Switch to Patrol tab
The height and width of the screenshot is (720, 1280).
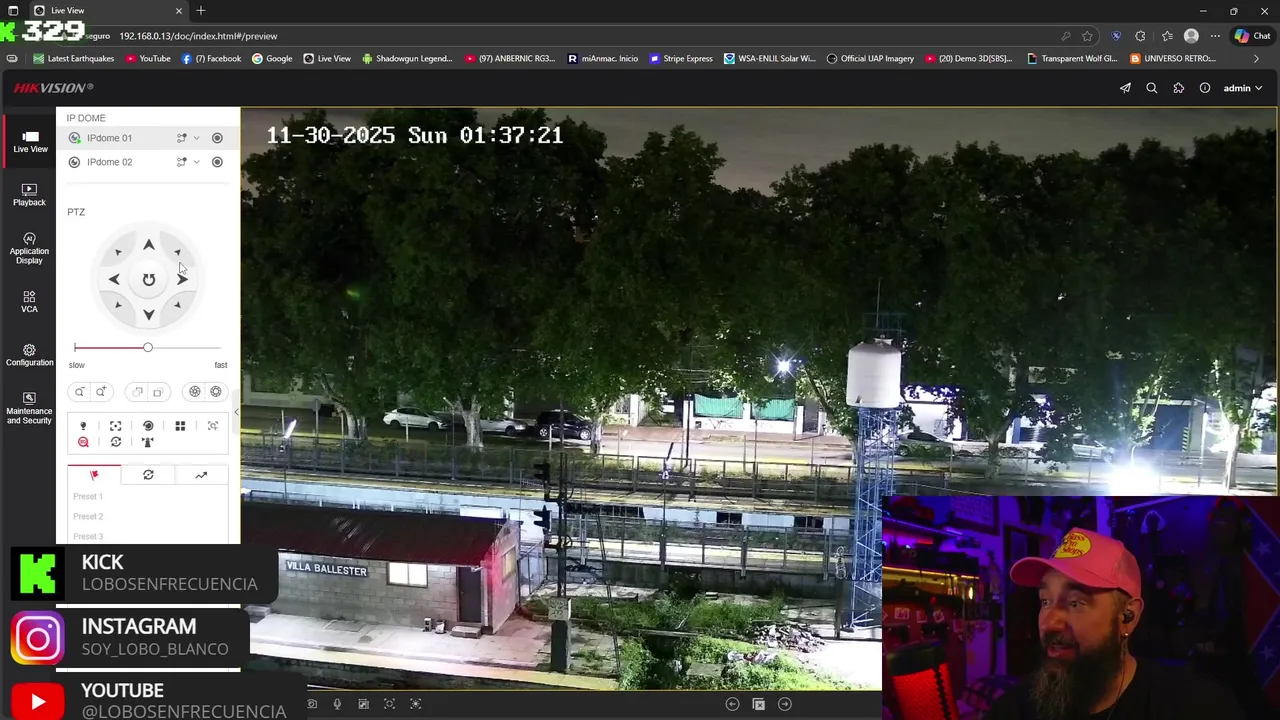tap(148, 475)
